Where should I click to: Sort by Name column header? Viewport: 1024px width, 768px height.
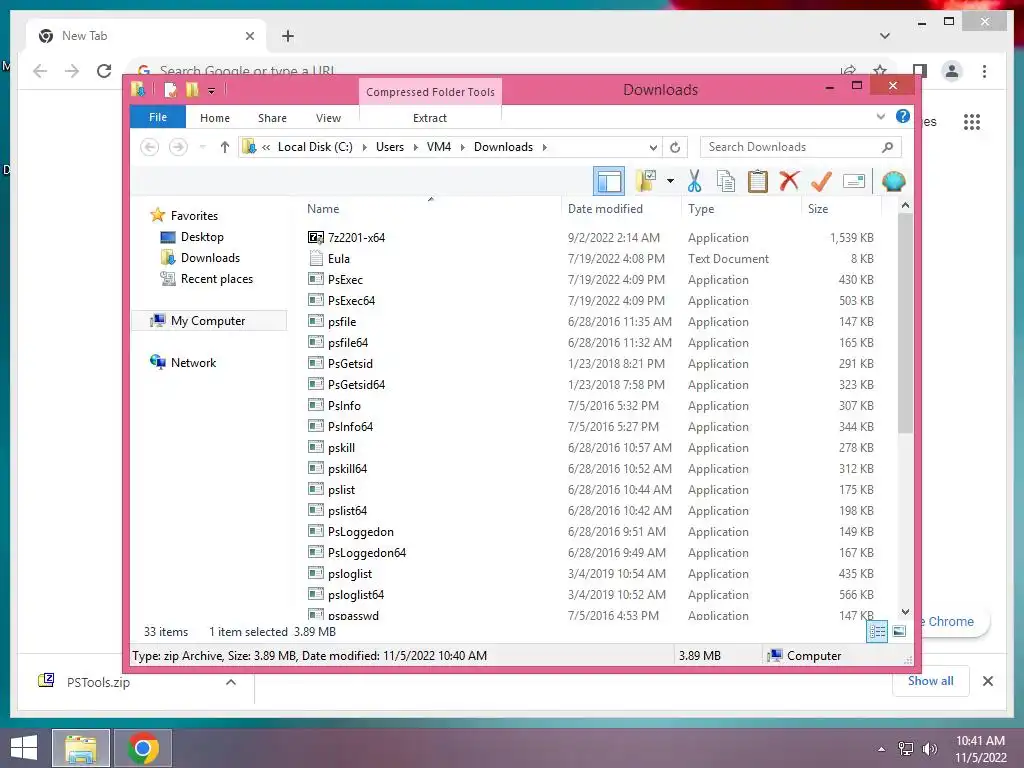[x=431, y=209]
